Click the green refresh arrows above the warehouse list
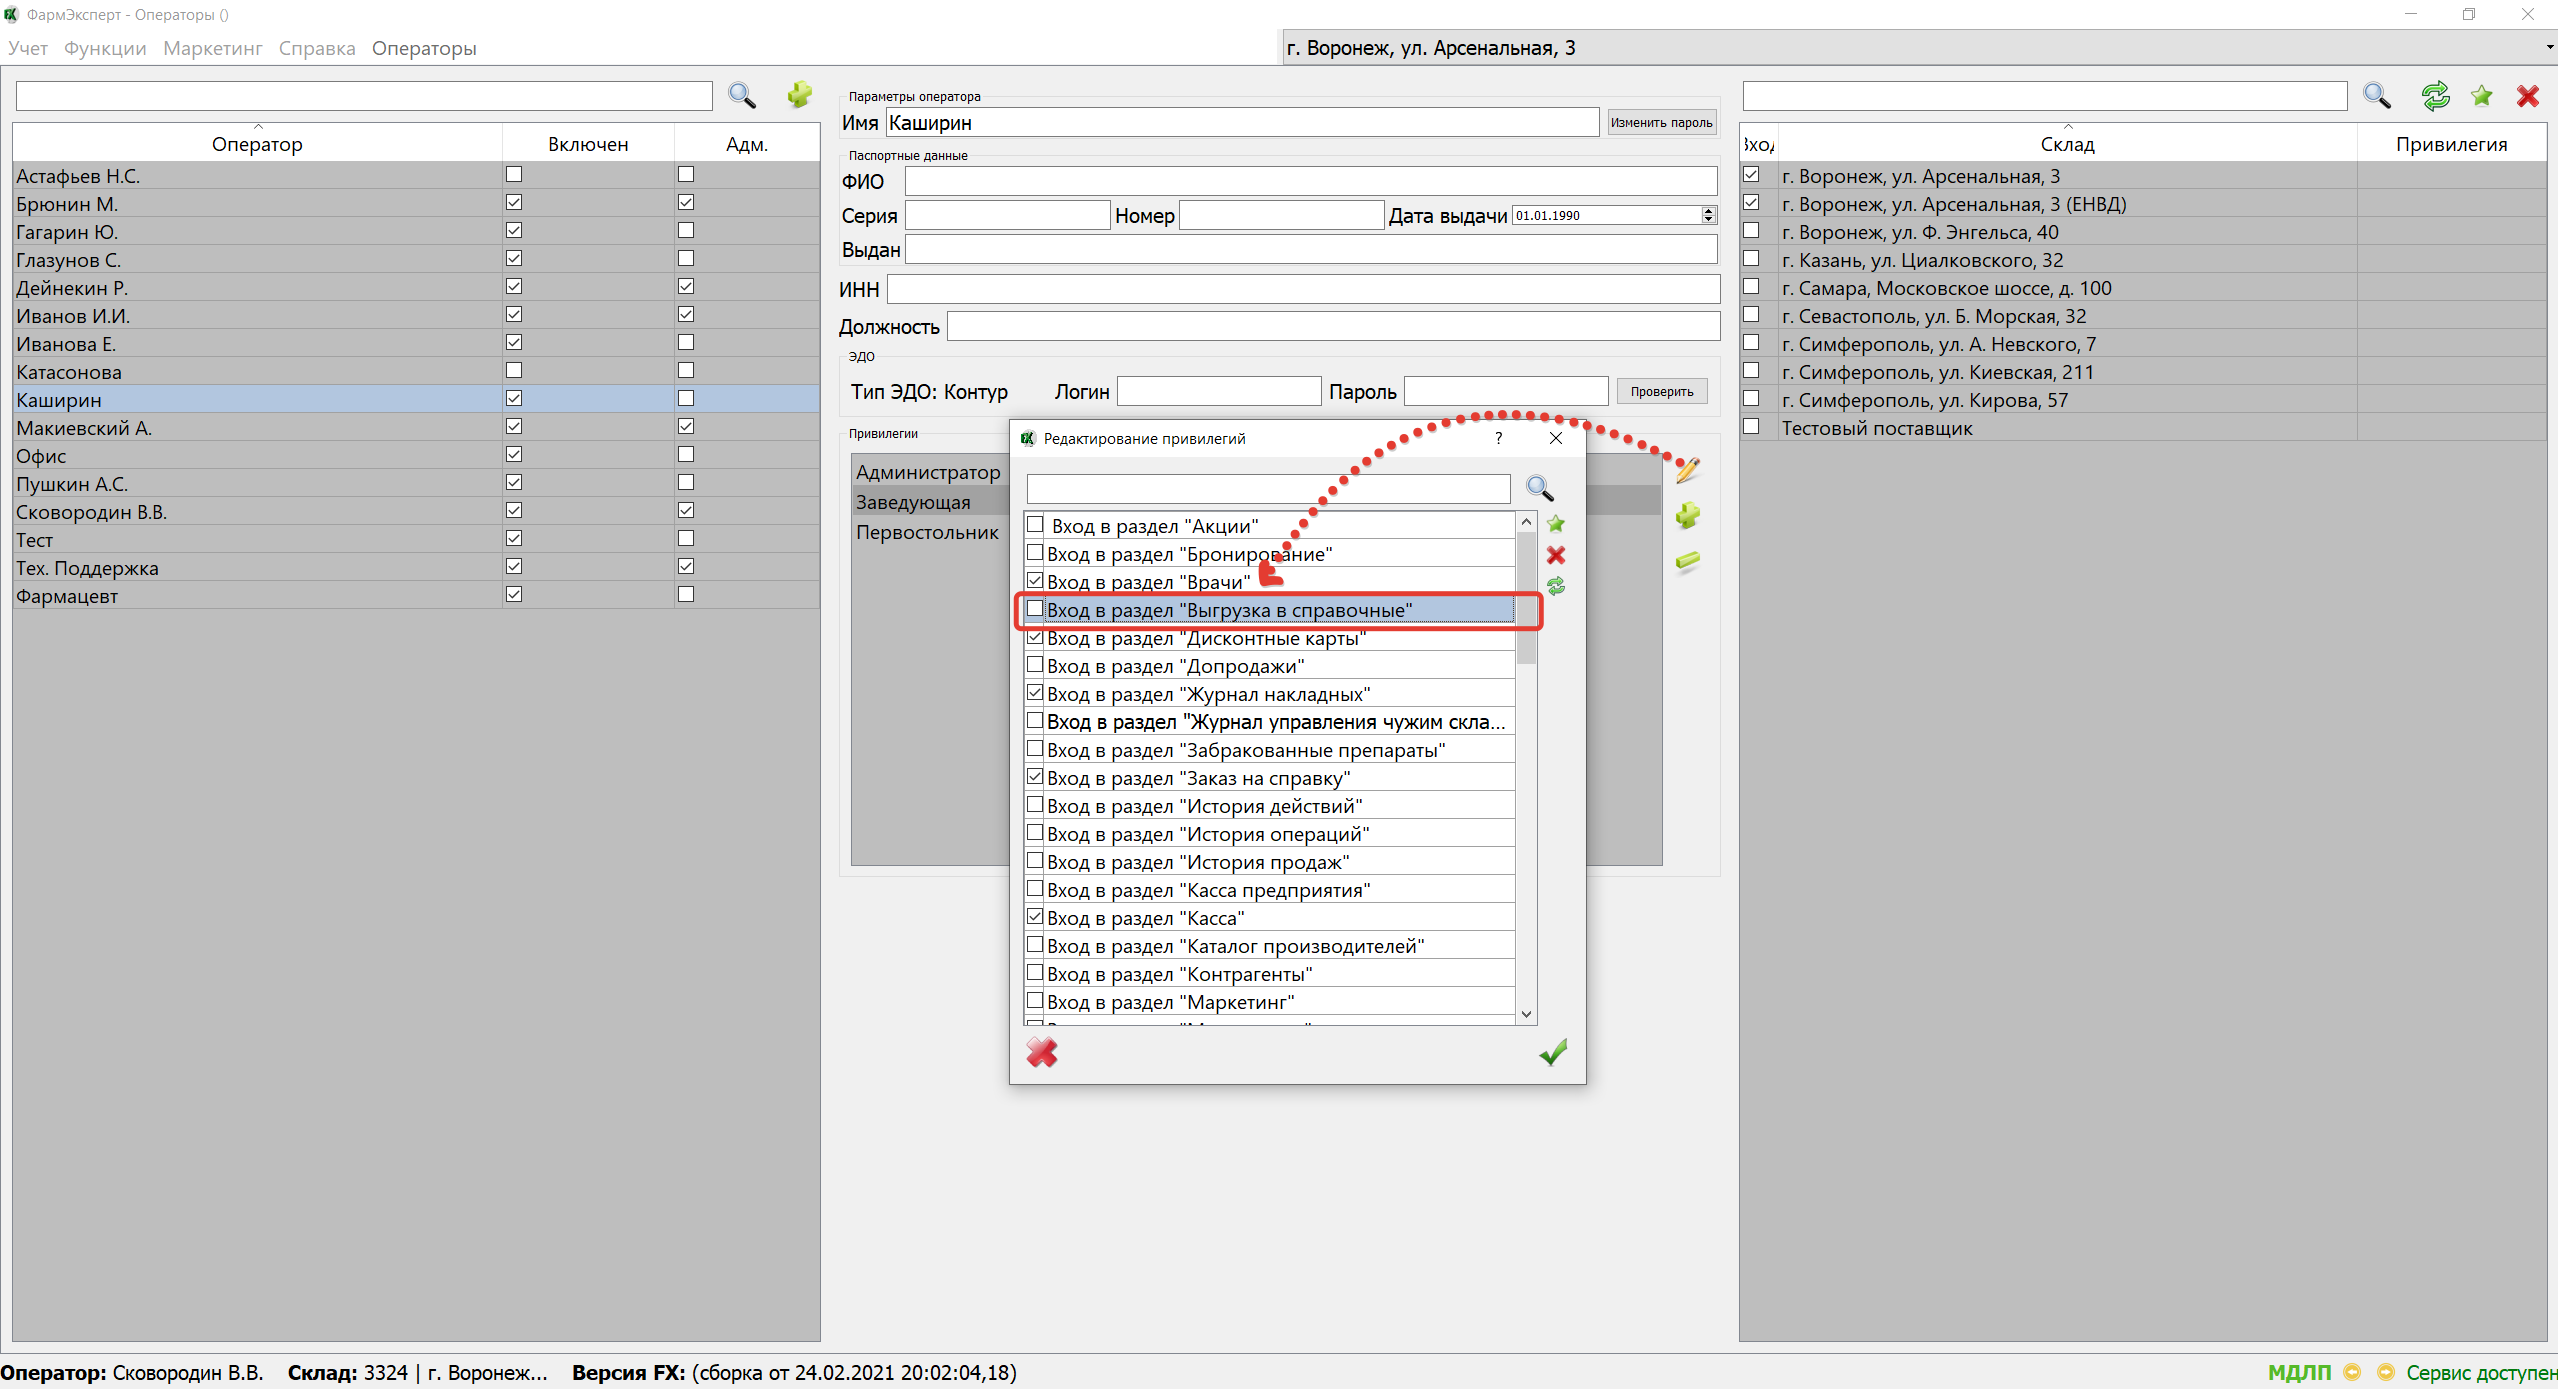The width and height of the screenshot is (2558, 1389). pos(2435,96)
